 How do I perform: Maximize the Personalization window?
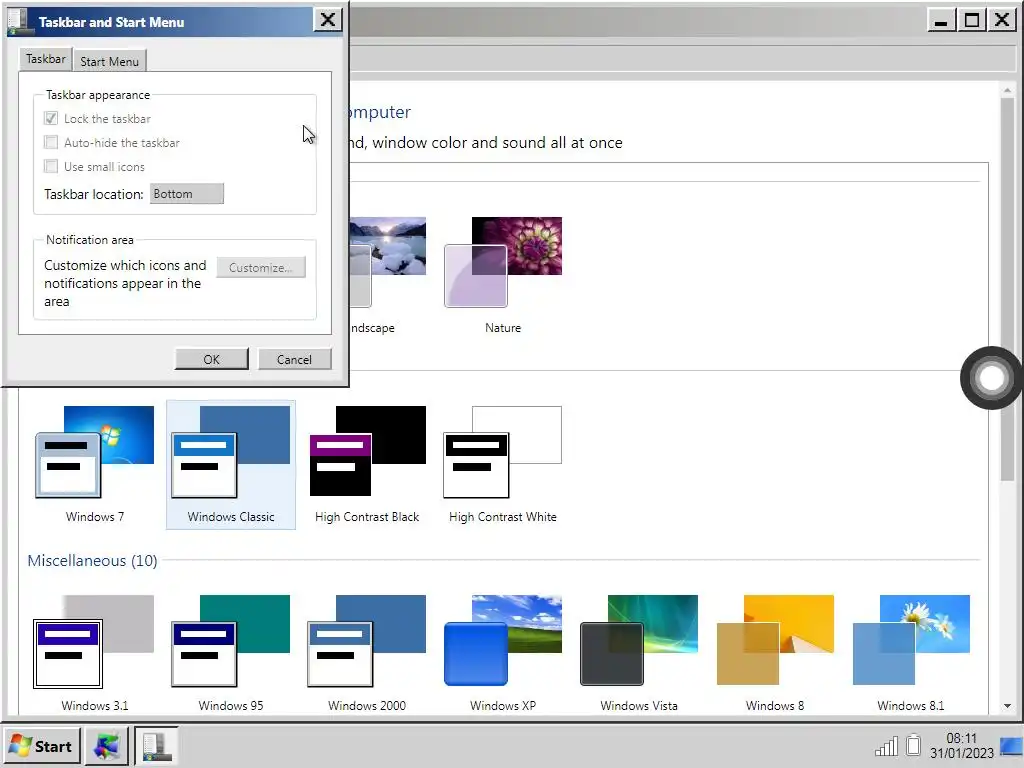[x=971, y=20]
